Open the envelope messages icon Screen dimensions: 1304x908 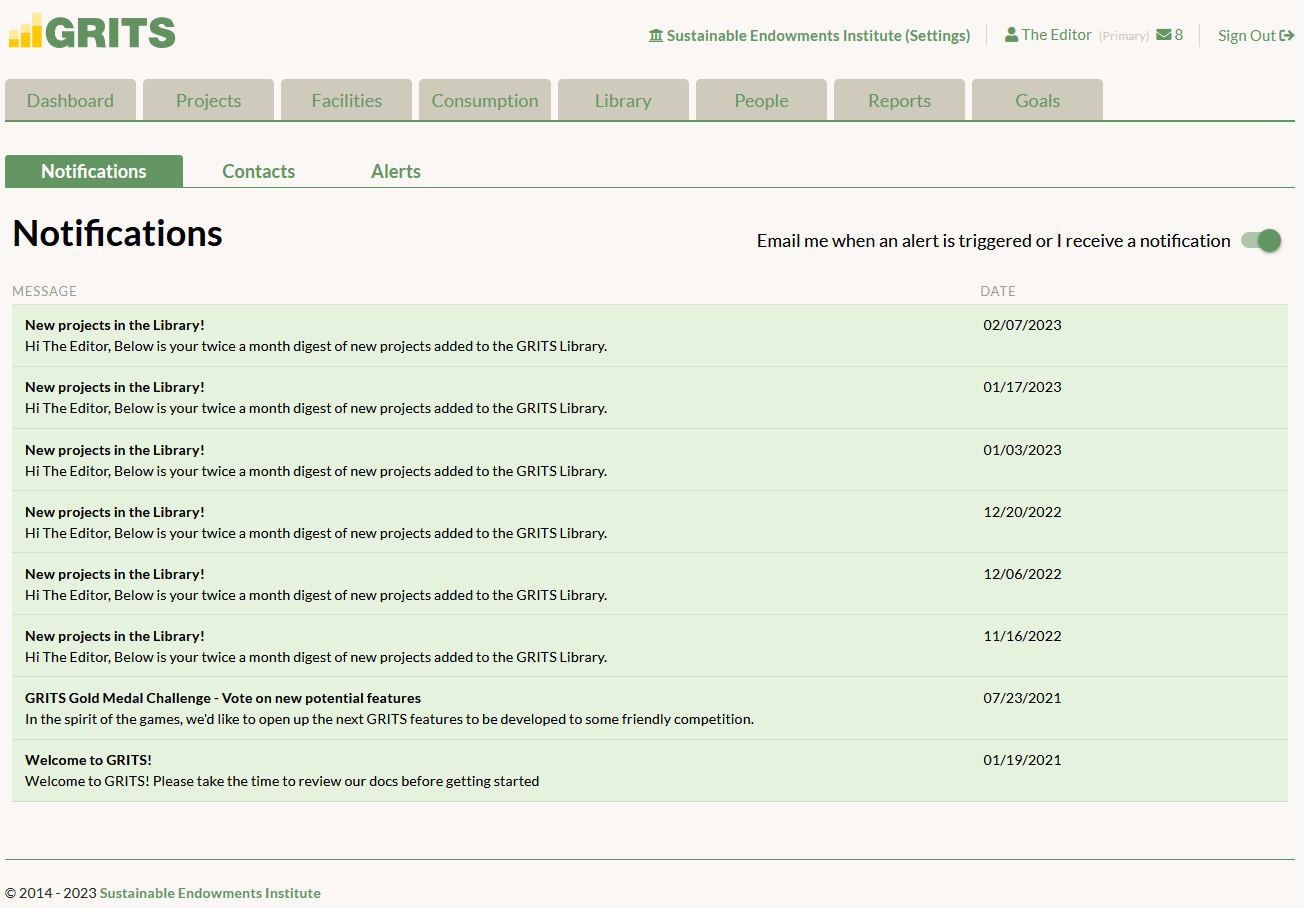point(1164,35)
